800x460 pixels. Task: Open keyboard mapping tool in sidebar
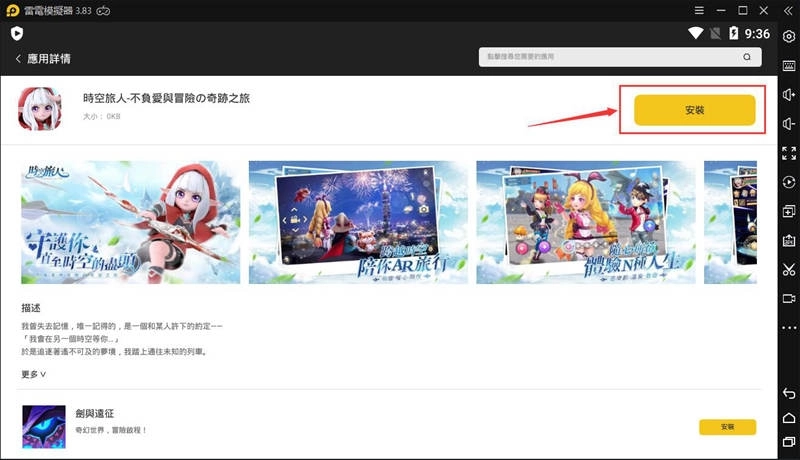[x=789, y=65]
